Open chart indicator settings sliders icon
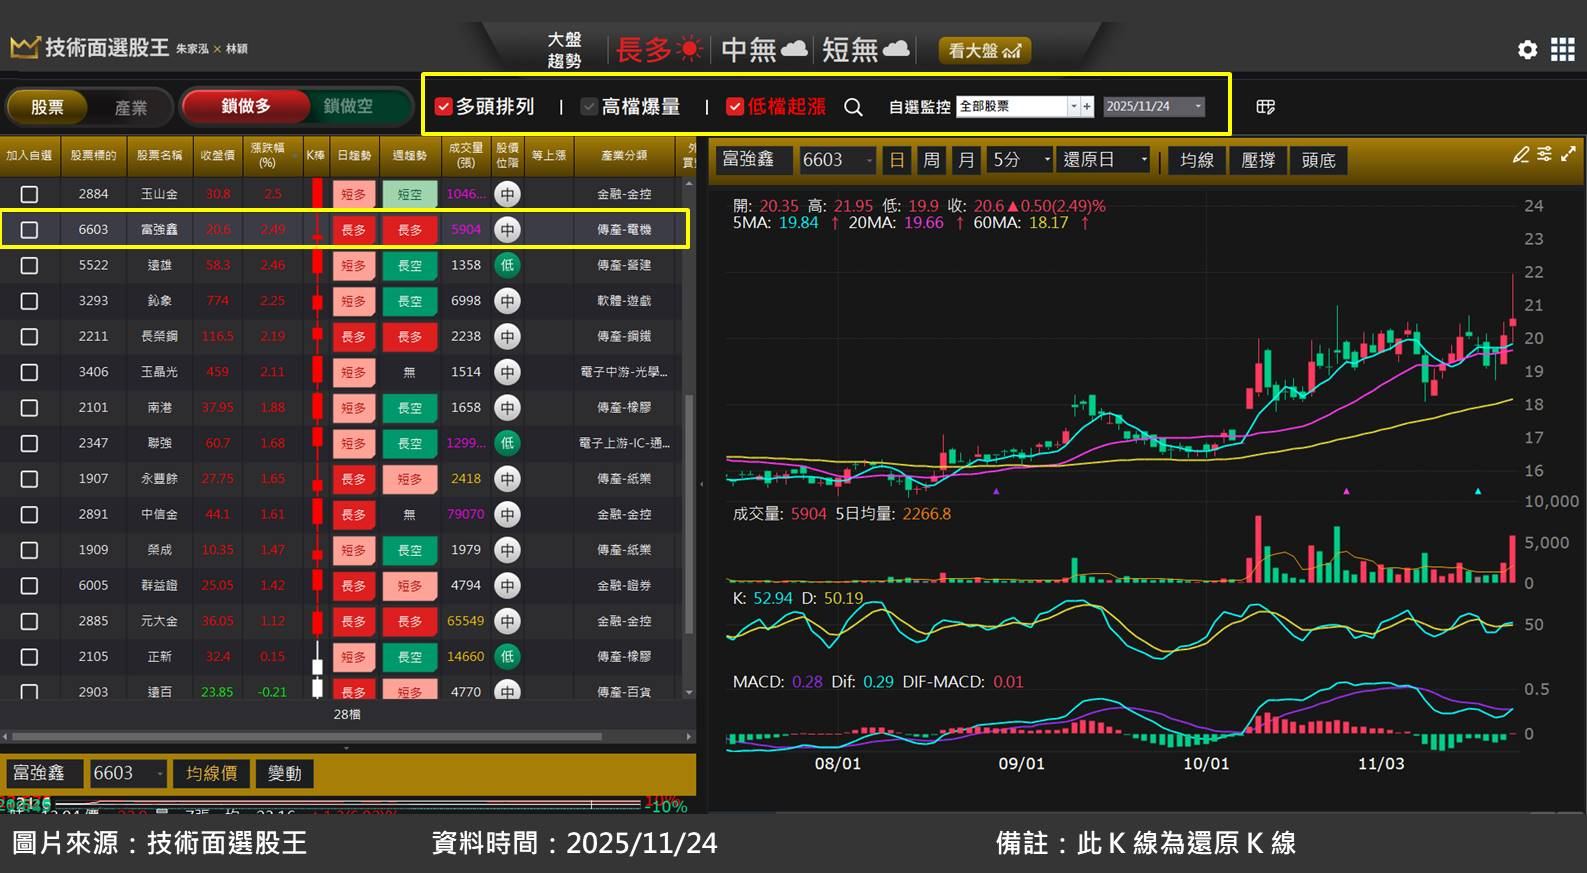Image resolution: width=1587 pixels, height=873 pixels. (1545, 154)
